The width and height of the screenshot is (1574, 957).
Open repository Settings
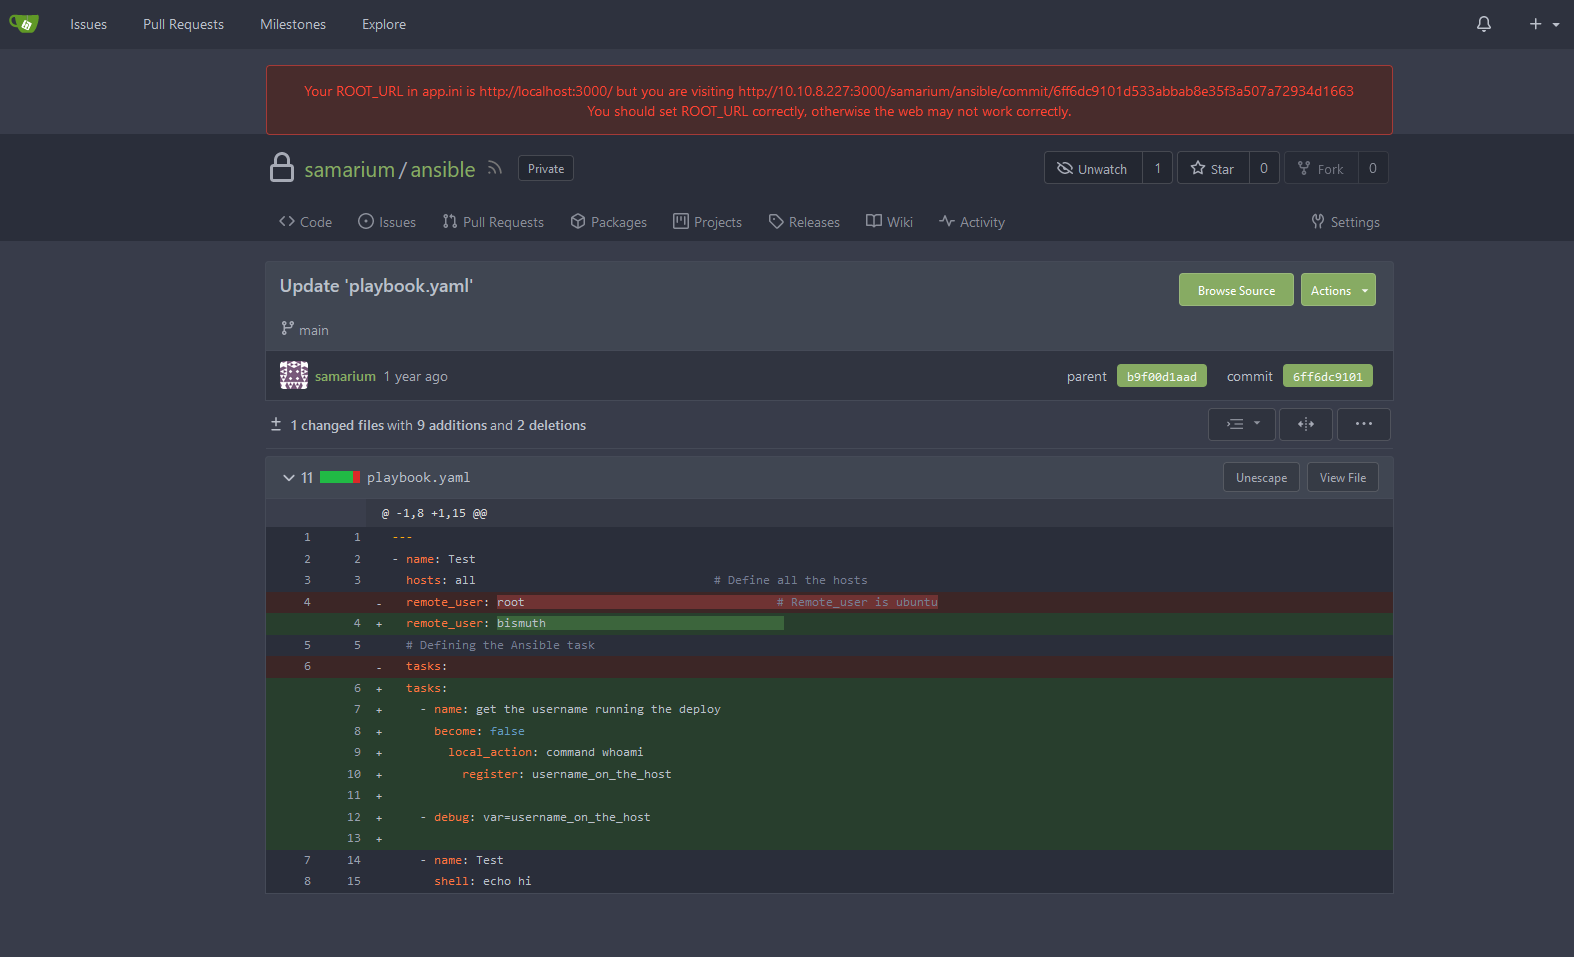click(x=1346, y=222)
